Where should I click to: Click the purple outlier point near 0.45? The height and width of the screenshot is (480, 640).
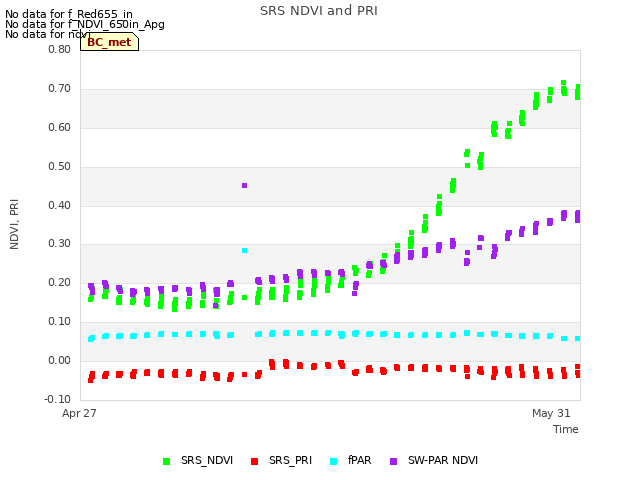tap(244, 186)
